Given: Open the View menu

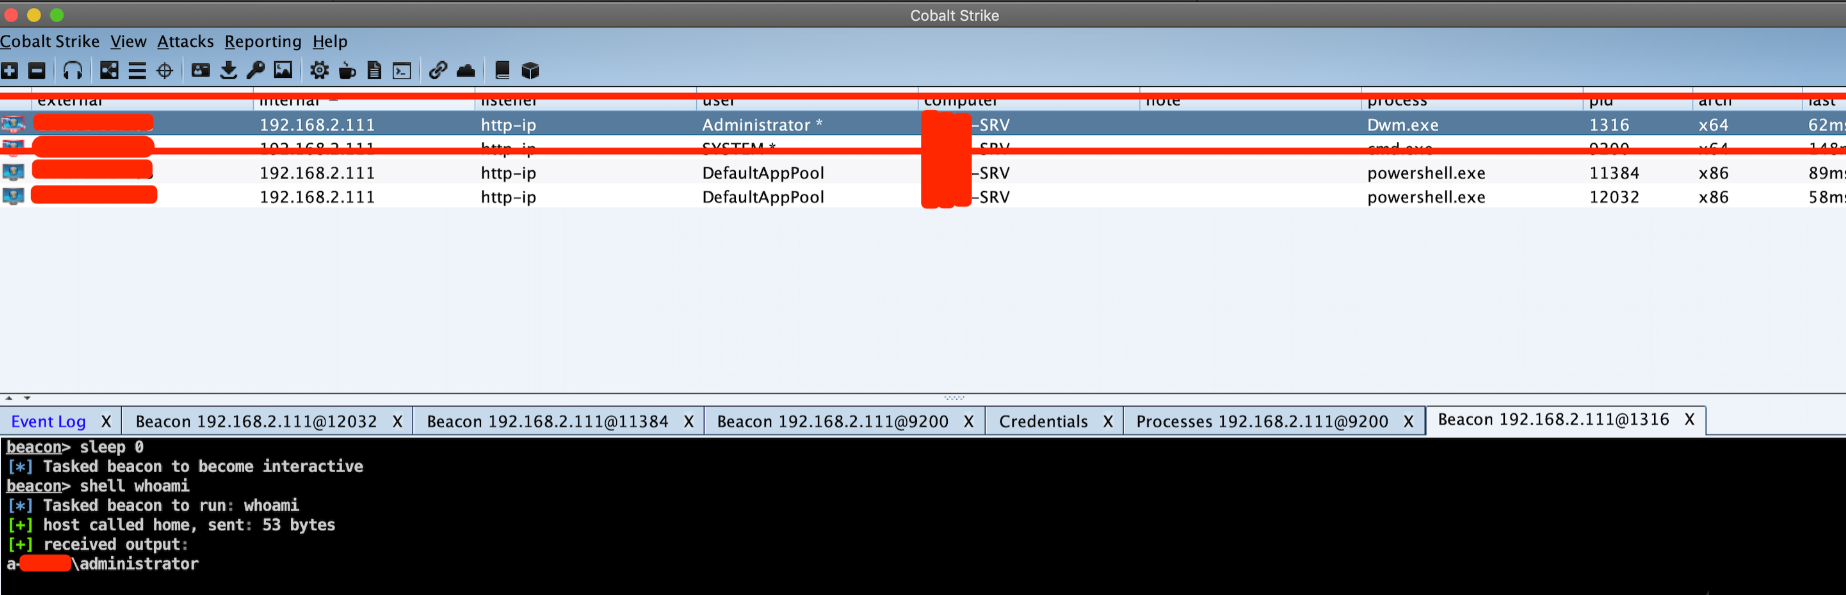Looking at the screenshot, I should click(128, 41).
